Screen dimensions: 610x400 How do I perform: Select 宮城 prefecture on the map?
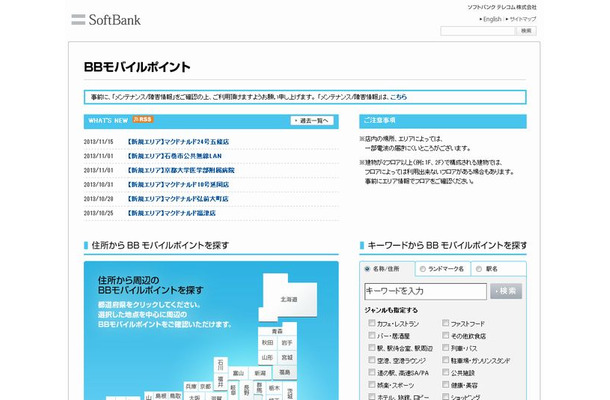click(287, 357)
